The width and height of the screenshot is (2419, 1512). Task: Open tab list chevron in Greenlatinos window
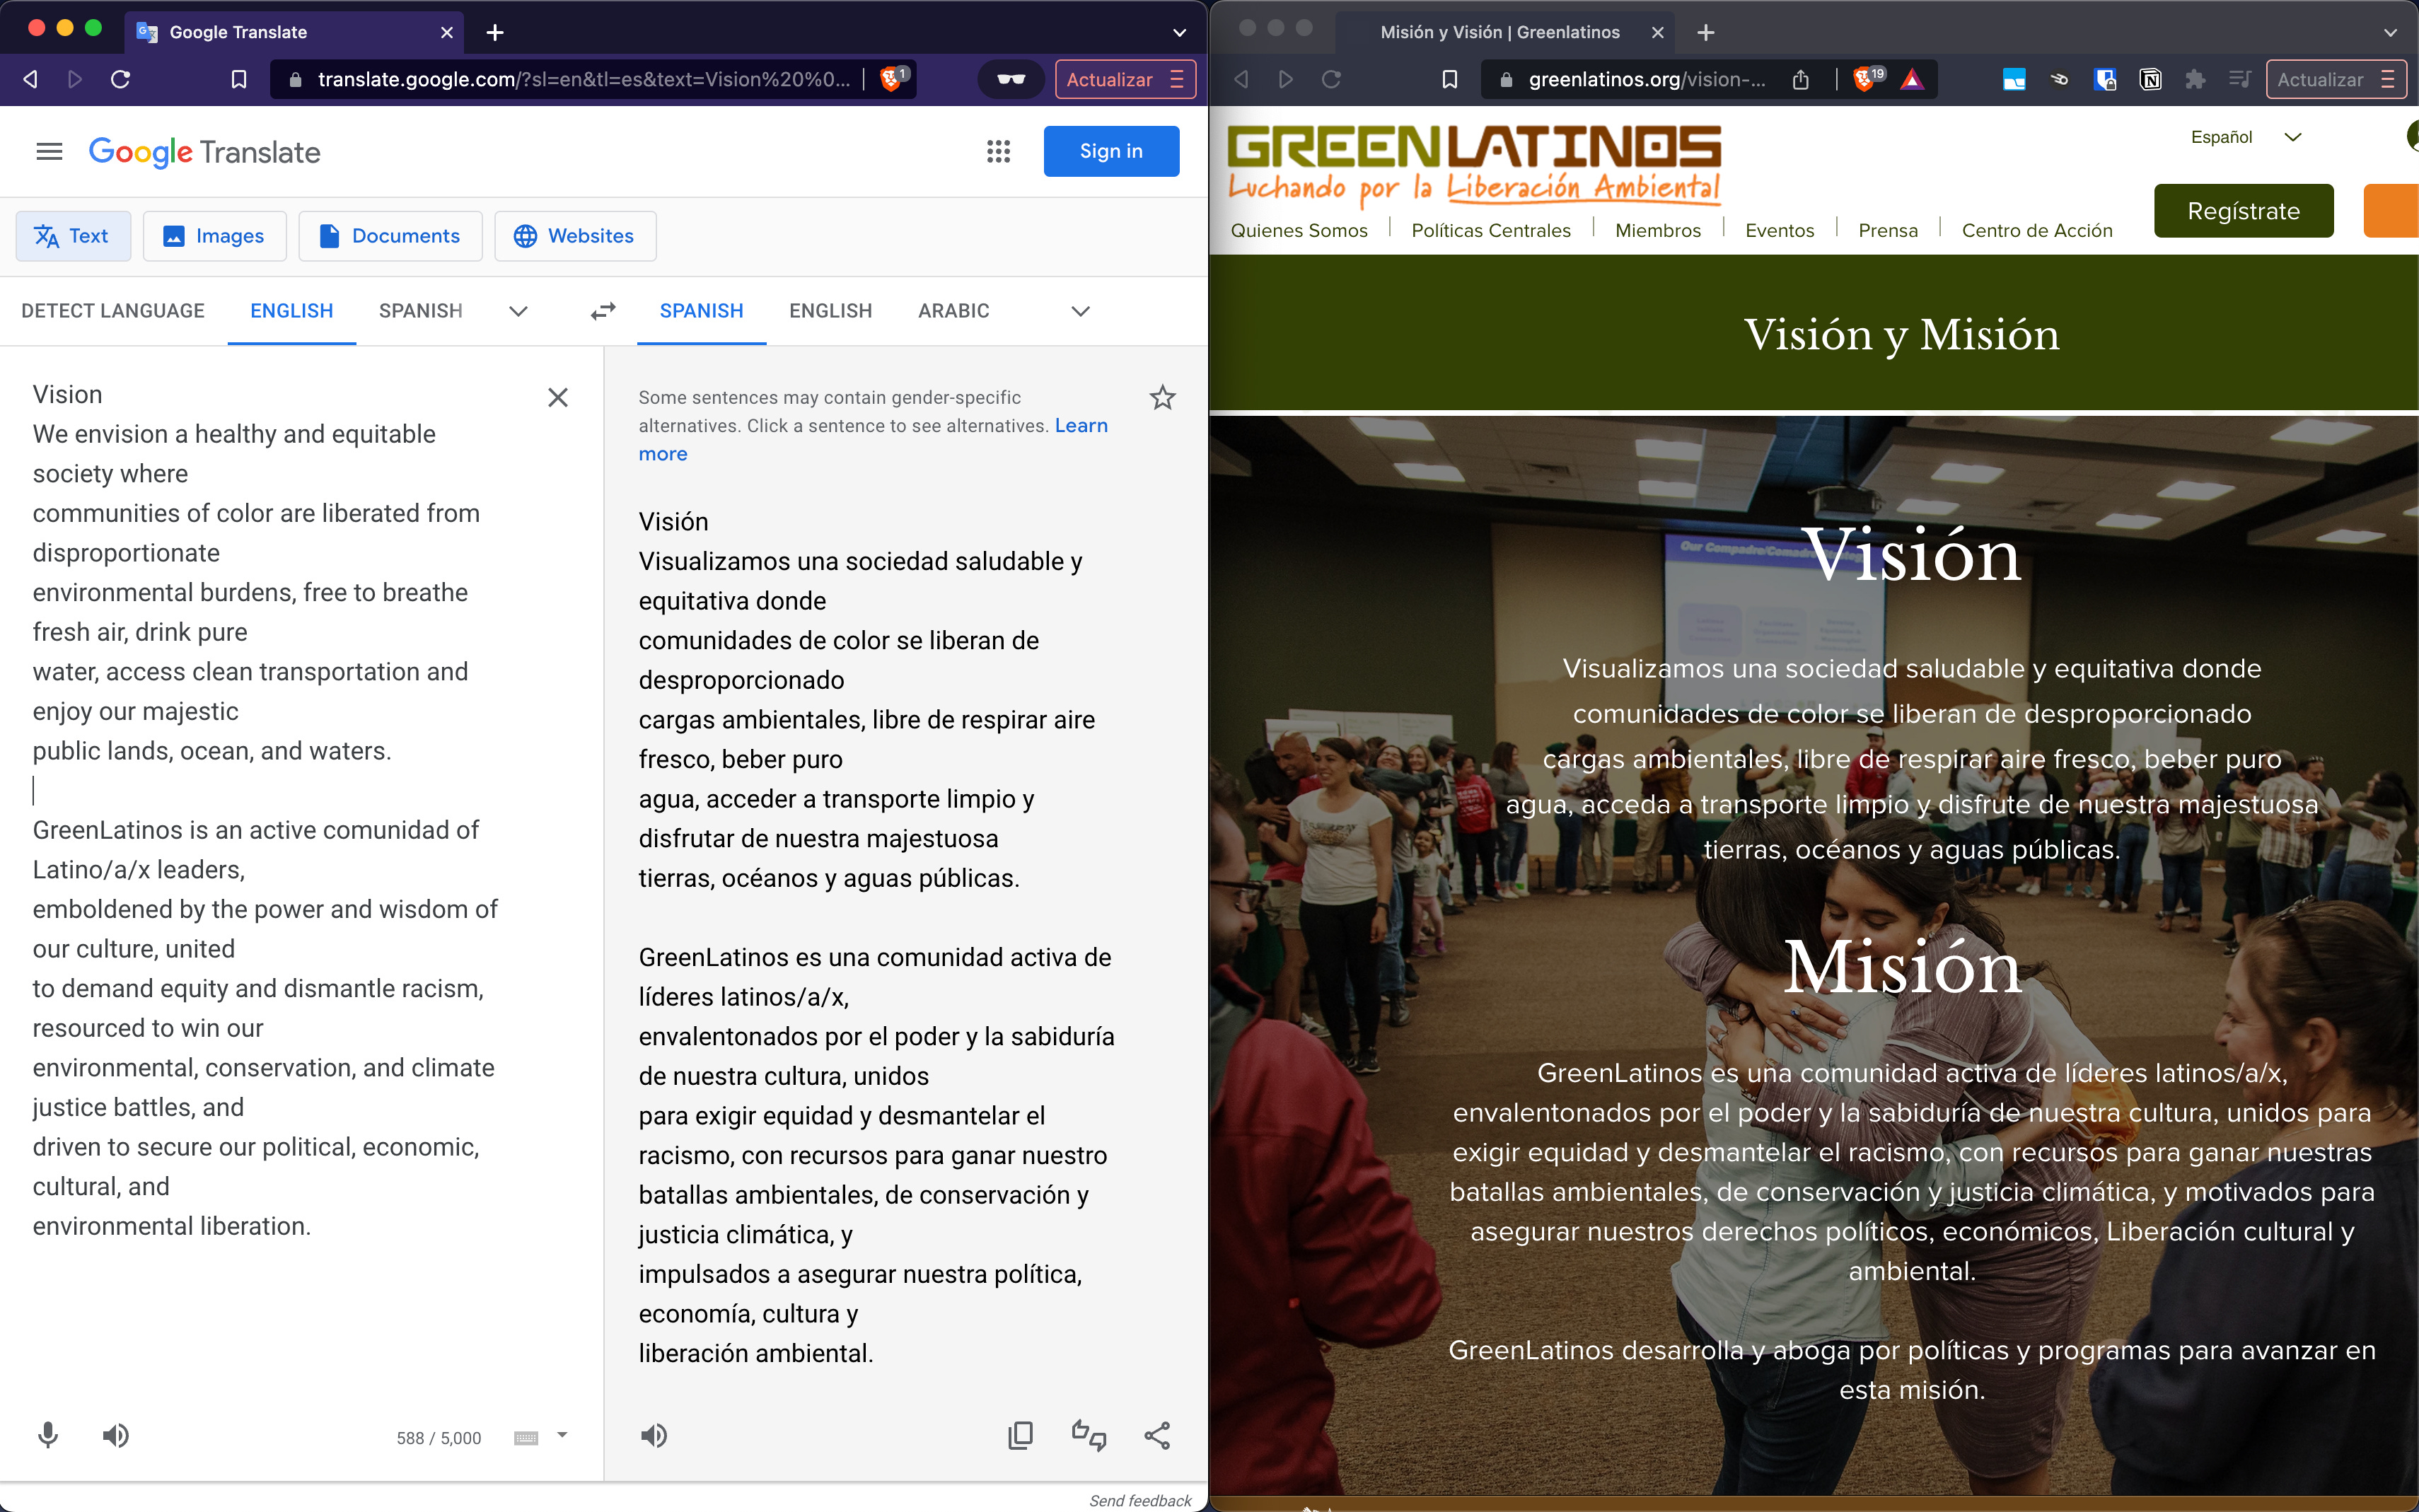(2390, 32)
